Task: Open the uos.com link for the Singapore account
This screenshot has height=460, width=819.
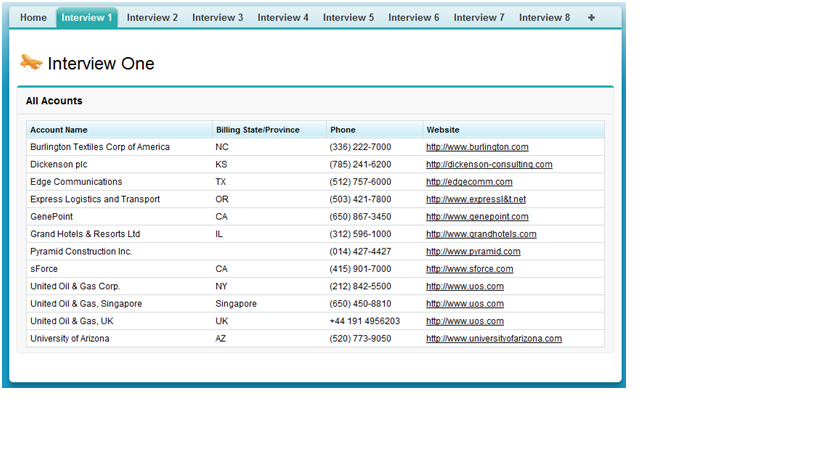Action: [x=465, y=304]
